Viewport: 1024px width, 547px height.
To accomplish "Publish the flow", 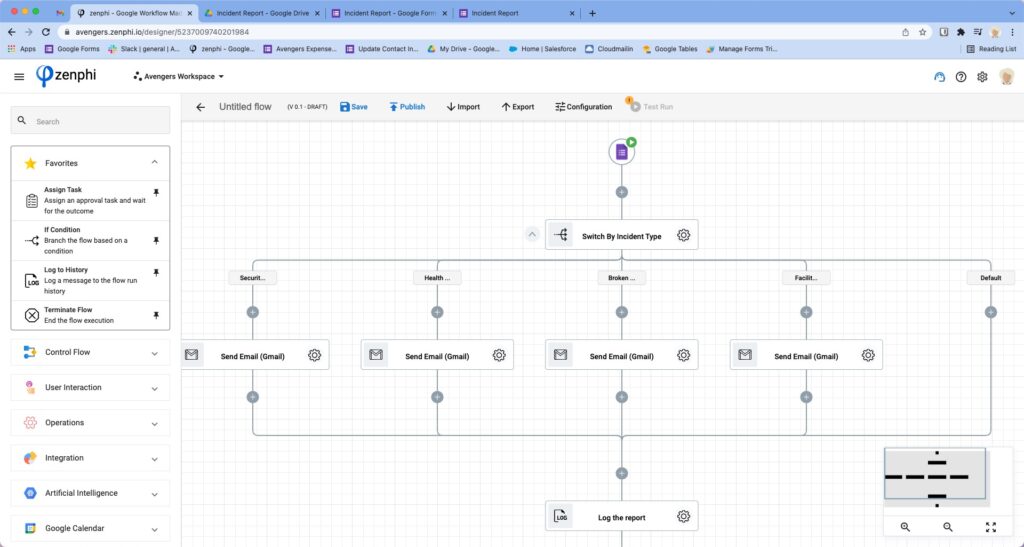I will coord(406,107).
